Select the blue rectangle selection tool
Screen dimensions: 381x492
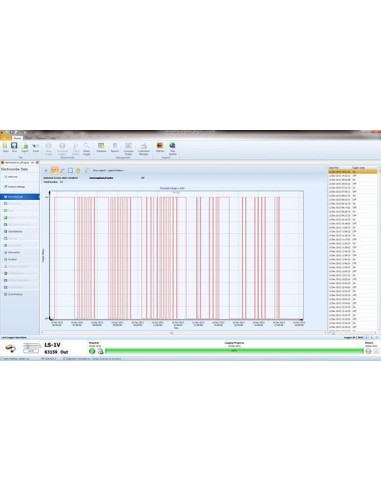(70, 170)
